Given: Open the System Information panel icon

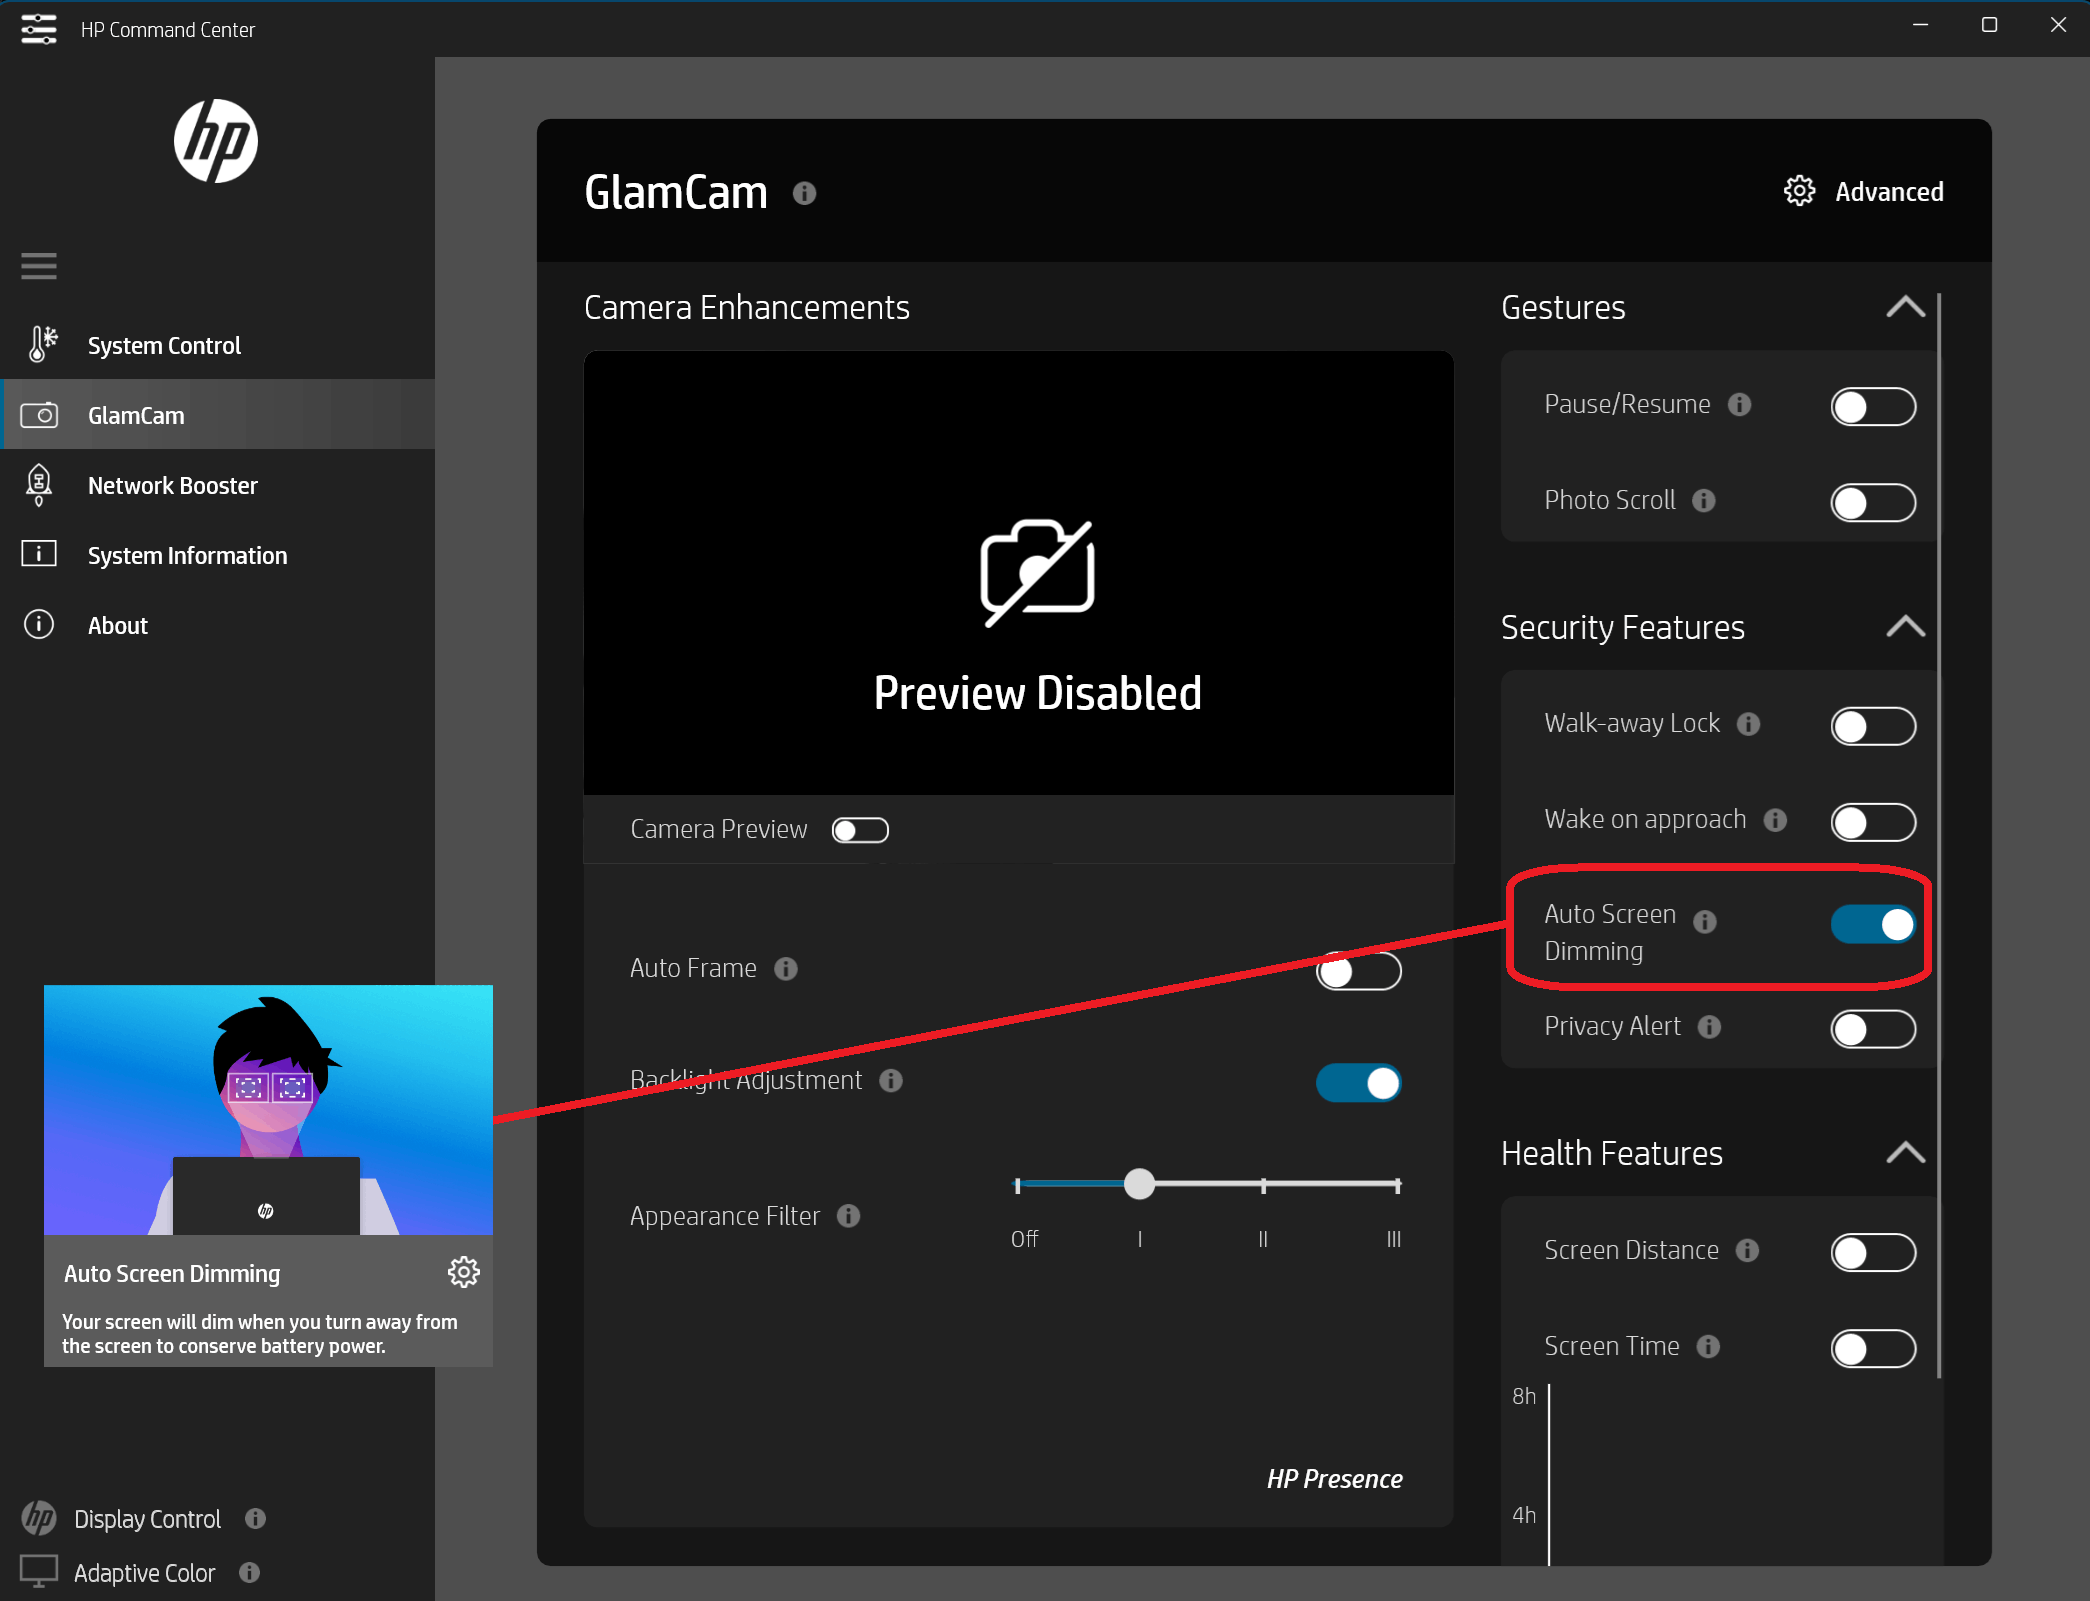Looking at the screenshot, I should click(x=38, y=554).
